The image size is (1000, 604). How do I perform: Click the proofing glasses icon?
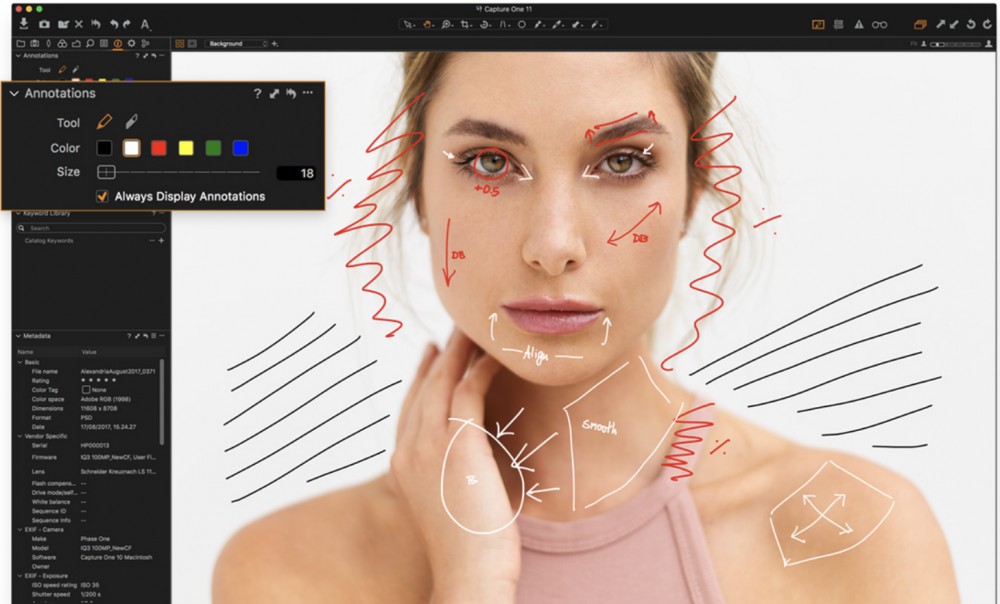coord(879,24)
